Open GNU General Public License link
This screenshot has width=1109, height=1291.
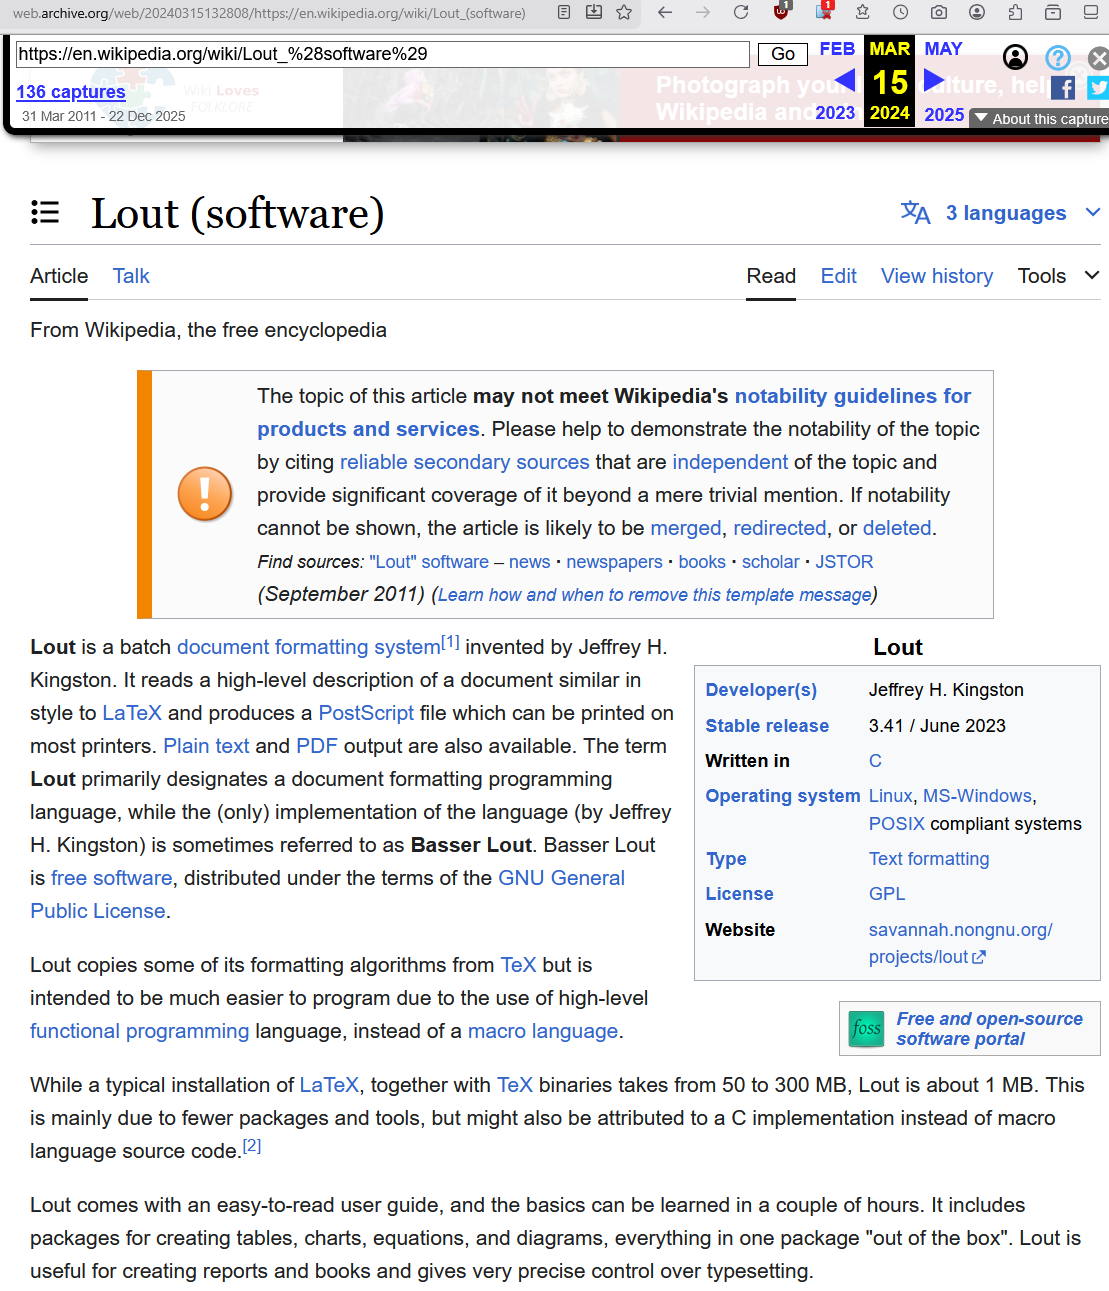[x=328, y=894]
